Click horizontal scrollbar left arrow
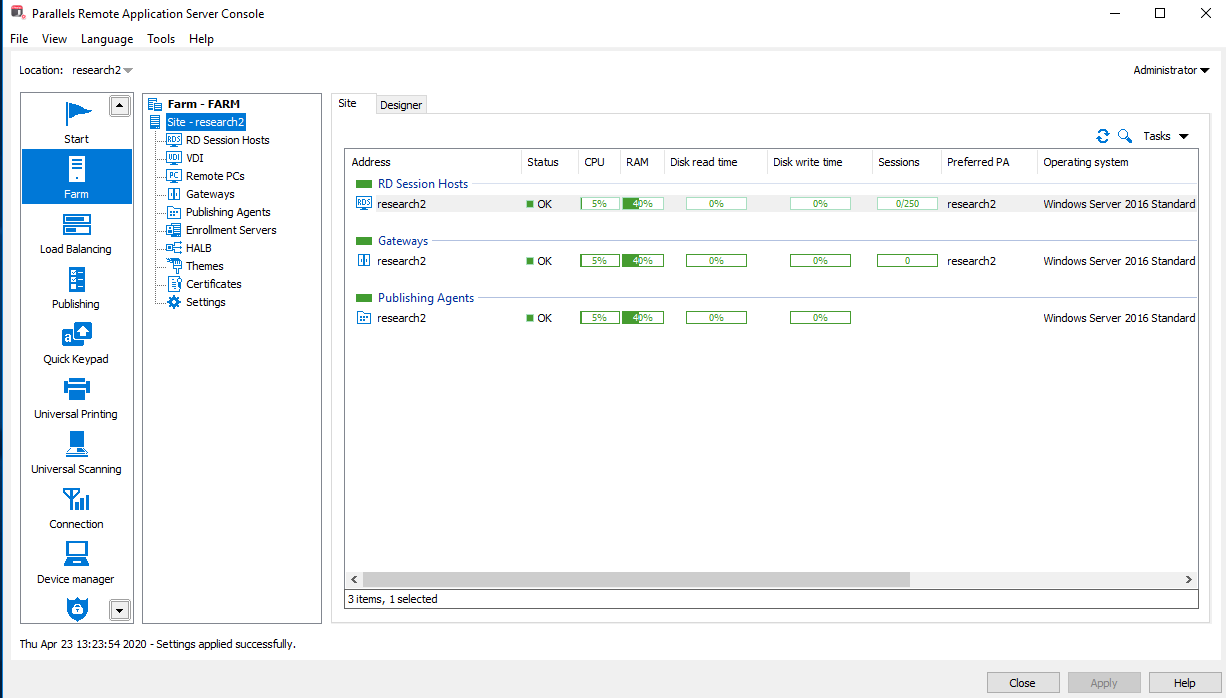Viewport: 1226px width, 698px height. coord(355,580)
